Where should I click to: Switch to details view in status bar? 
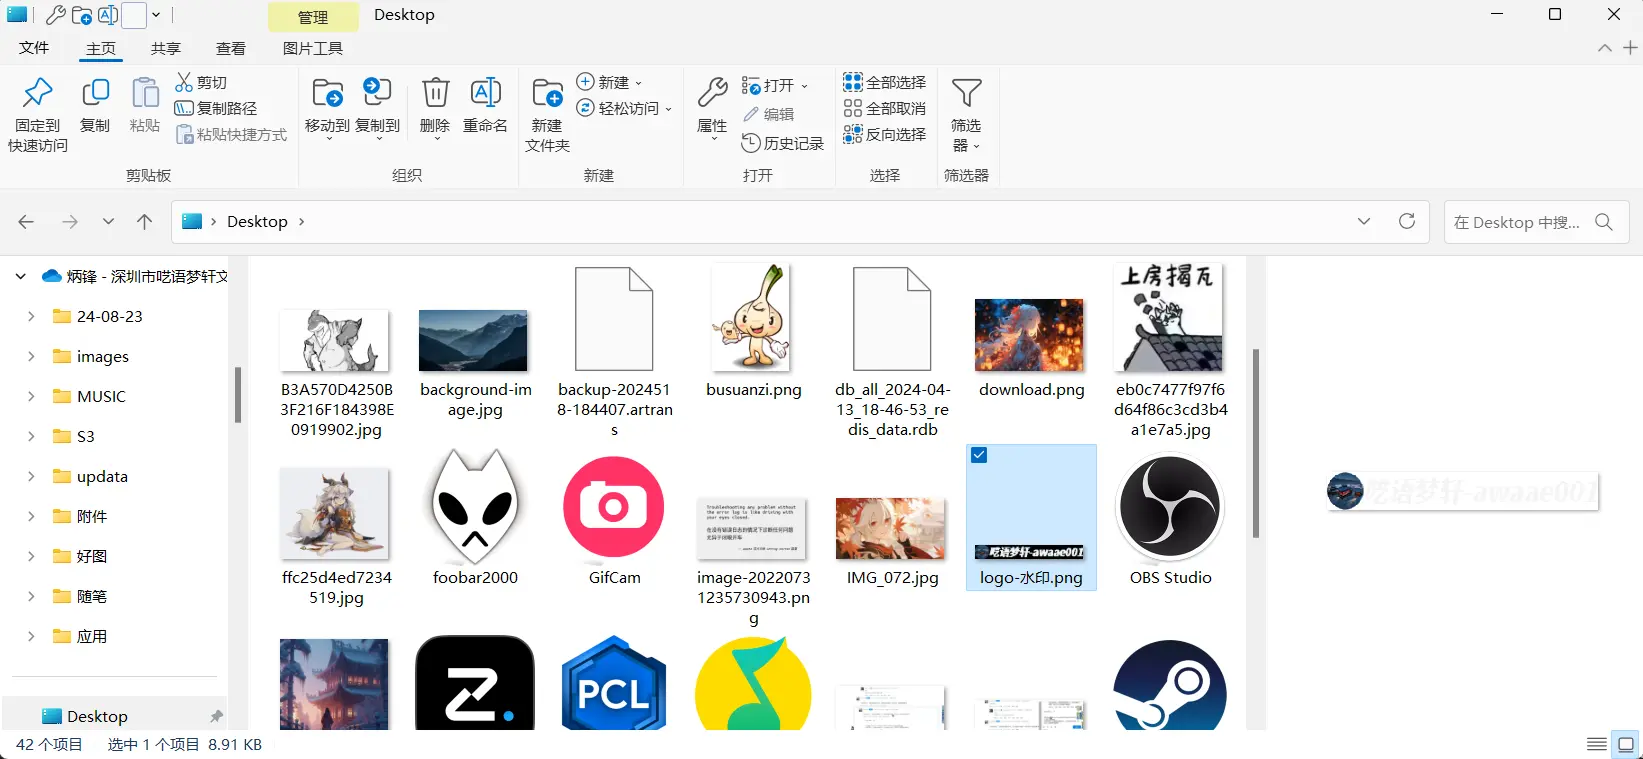coord(1597,744)
